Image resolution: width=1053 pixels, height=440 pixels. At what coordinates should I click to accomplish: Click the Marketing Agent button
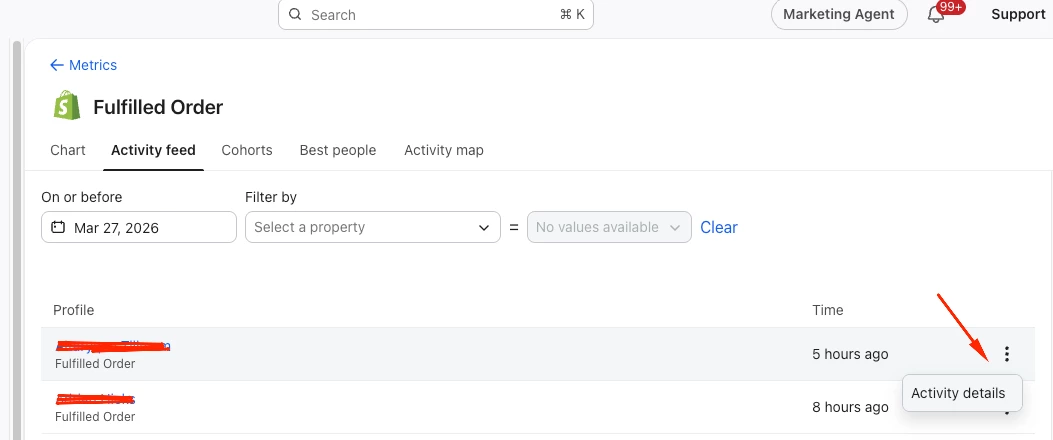(x=839, y=14)
